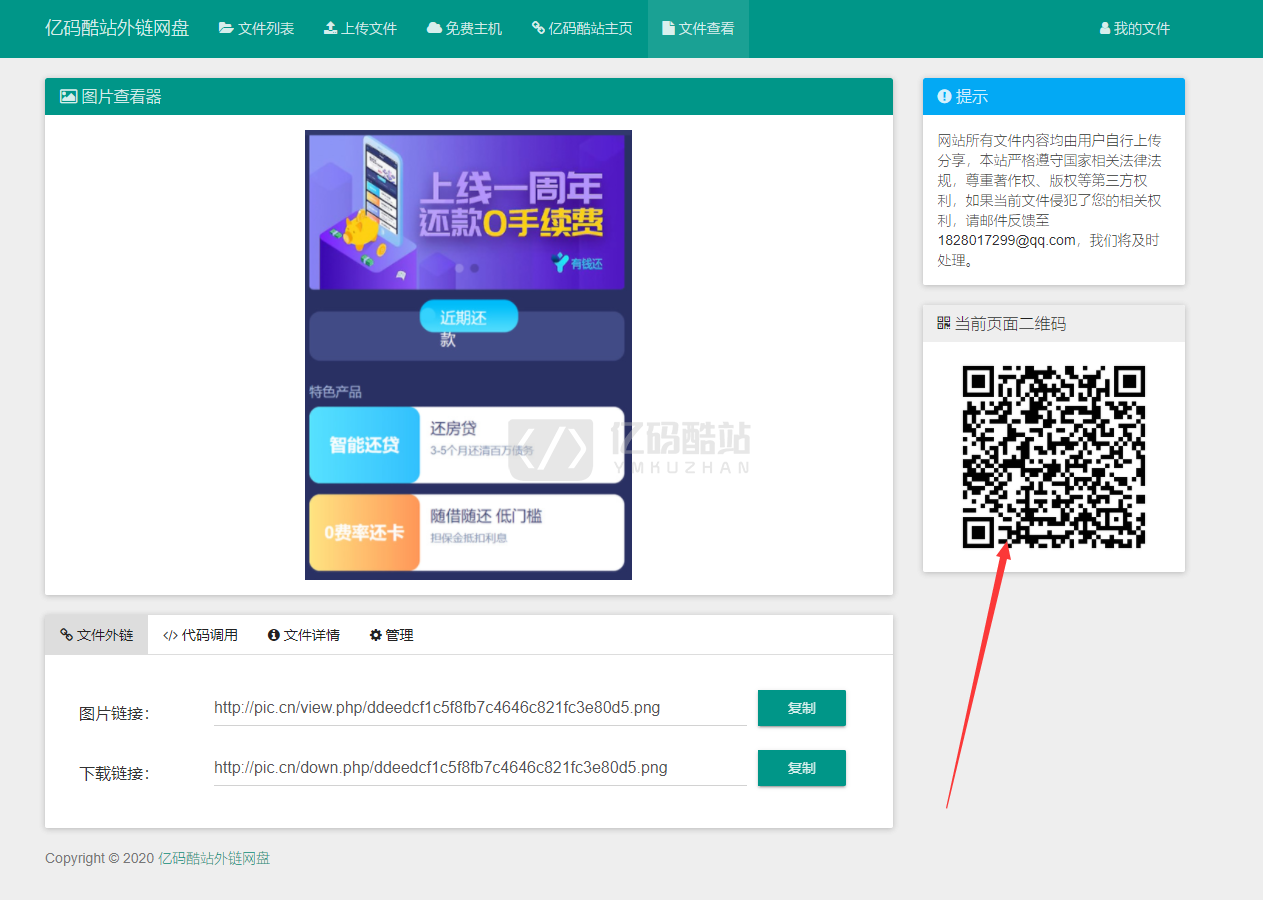Copy the 图片链接 with its 复制 button
Viewport: 1263px width, 900px height.
[x=802, y=708]
